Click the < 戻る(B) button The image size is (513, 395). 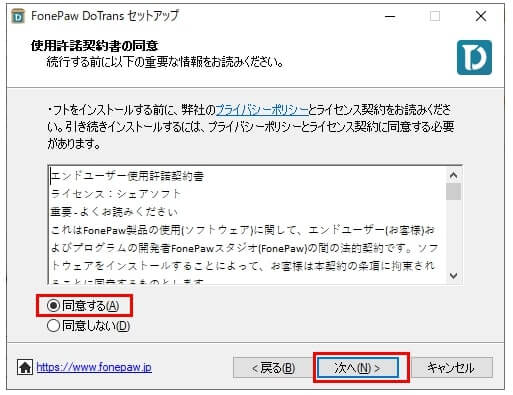(273, 367)
